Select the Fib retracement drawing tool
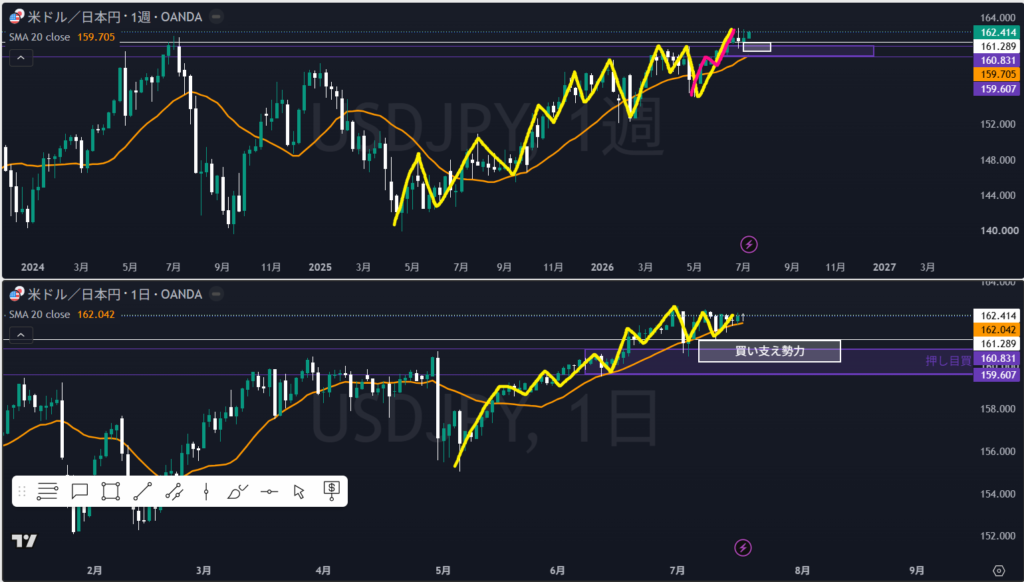This screenshot has width=1024, height=582. (x=47, y=491)
